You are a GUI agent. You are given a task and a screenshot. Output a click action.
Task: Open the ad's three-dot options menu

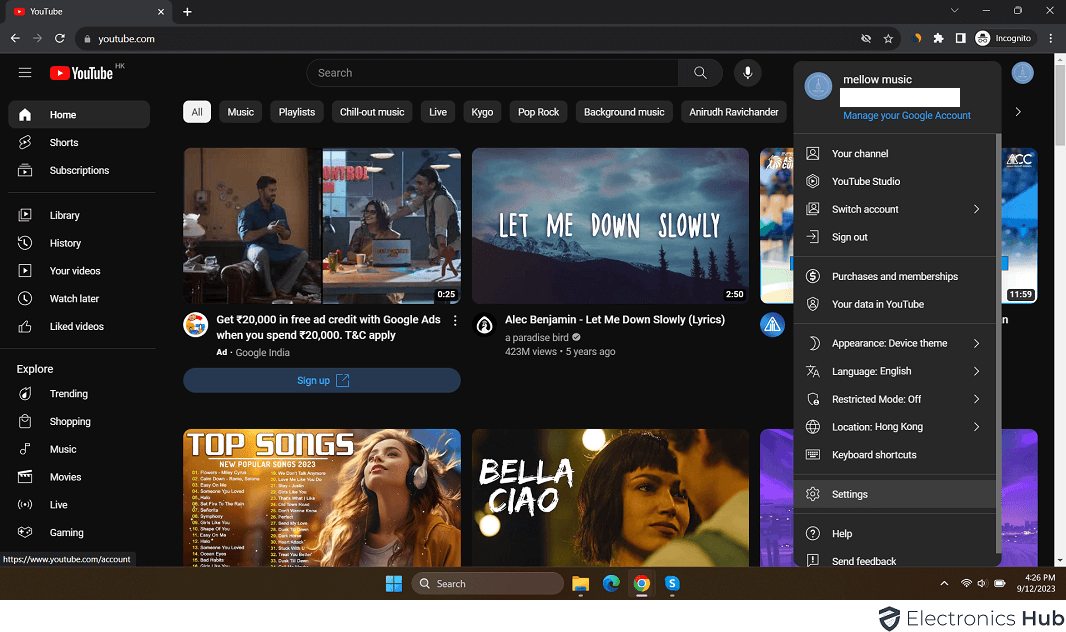pos(455,321)
